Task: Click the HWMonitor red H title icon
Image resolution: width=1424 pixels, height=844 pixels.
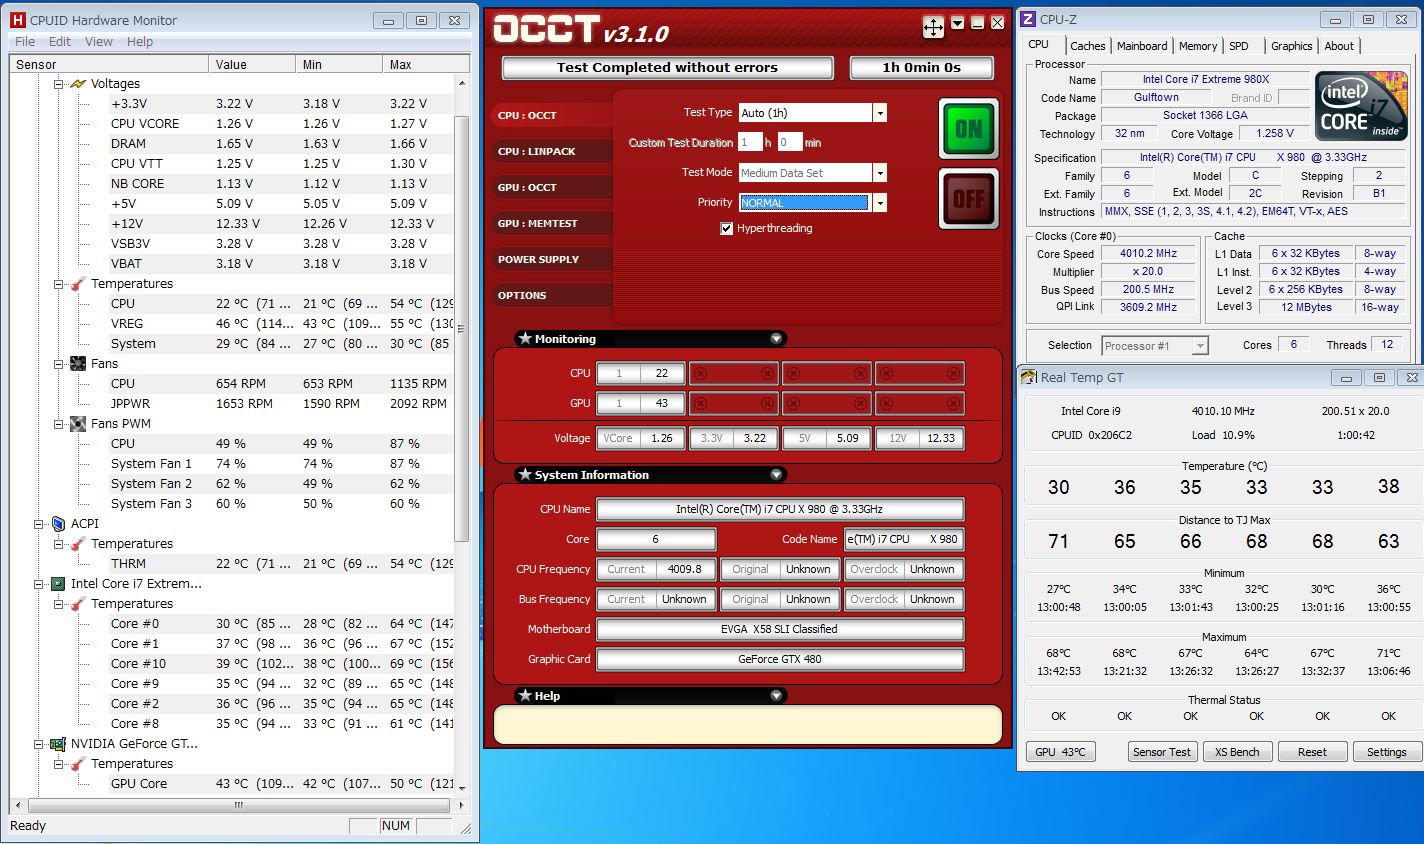Action: pyautogui.click(x=17, y=20)
